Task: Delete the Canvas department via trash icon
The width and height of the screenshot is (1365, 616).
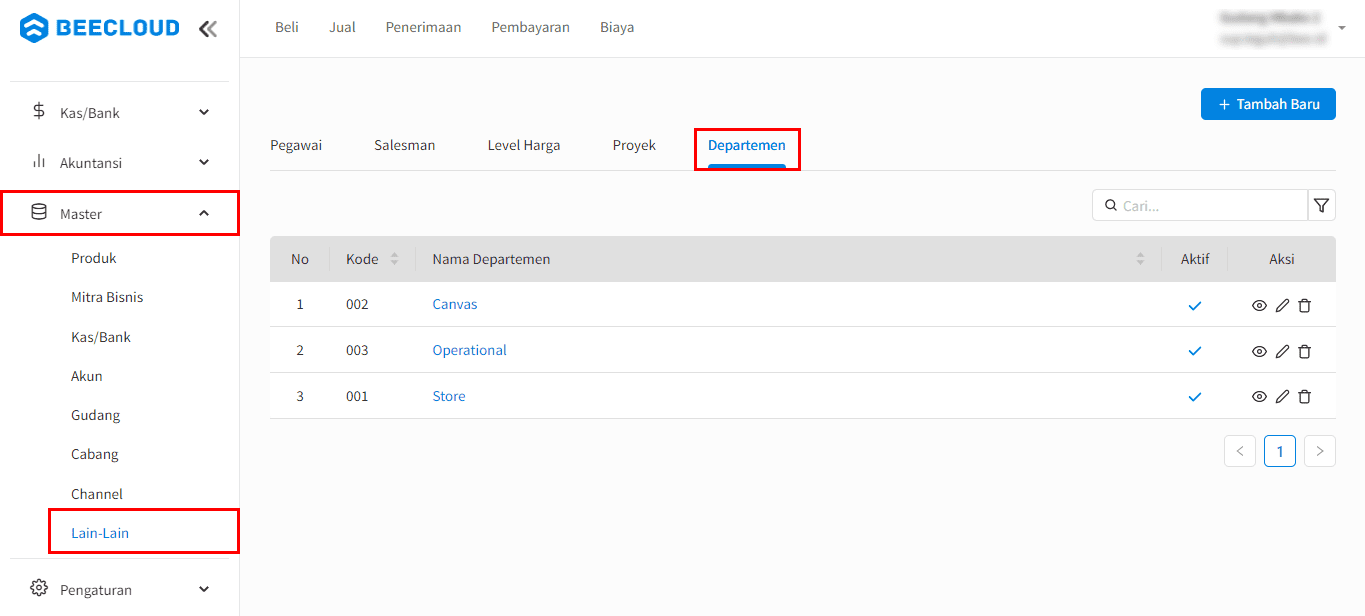Action: (1304, 306)
